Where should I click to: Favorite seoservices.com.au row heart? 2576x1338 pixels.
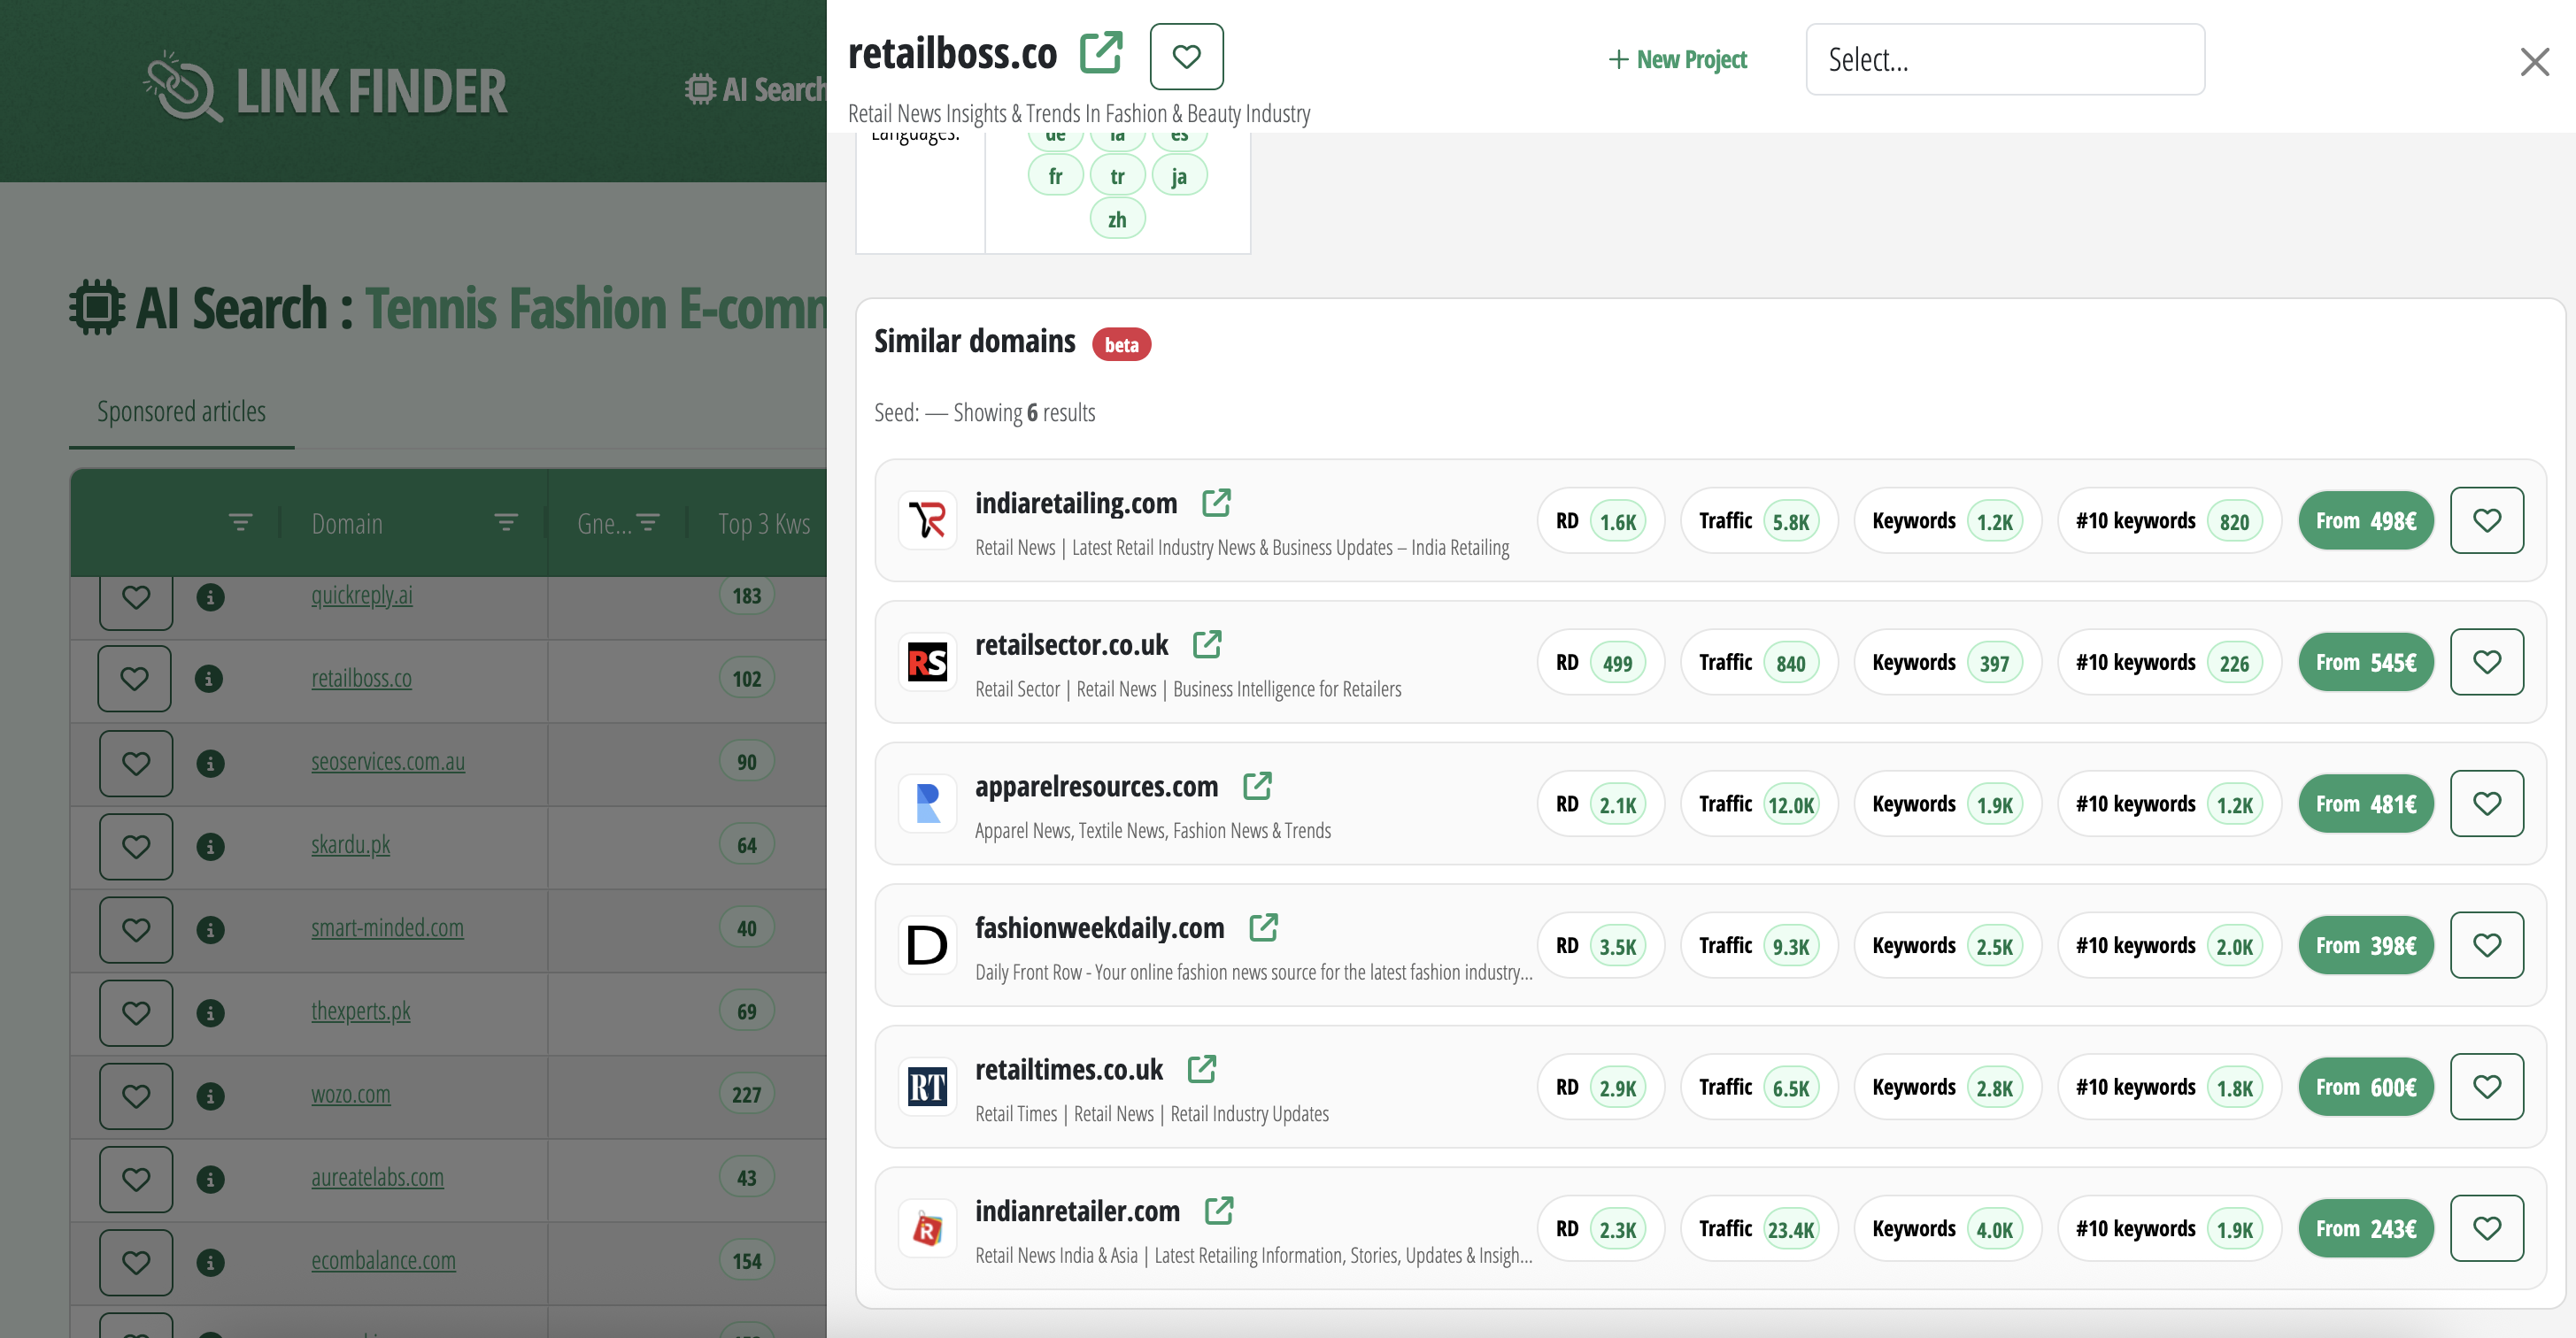point(136,763)
